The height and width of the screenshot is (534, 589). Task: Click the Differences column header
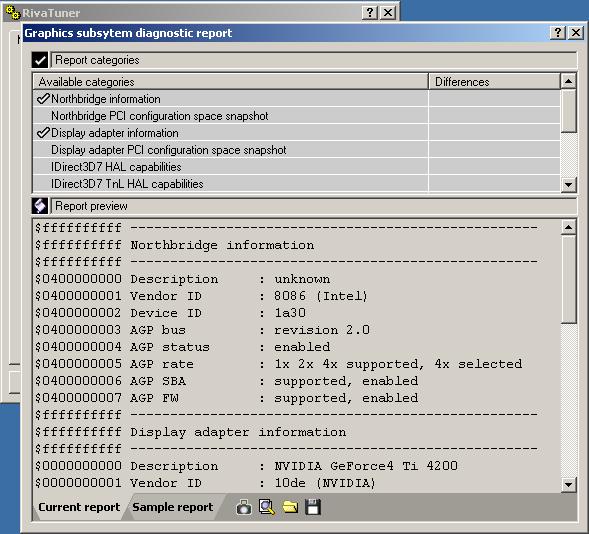tap(494, 81)
